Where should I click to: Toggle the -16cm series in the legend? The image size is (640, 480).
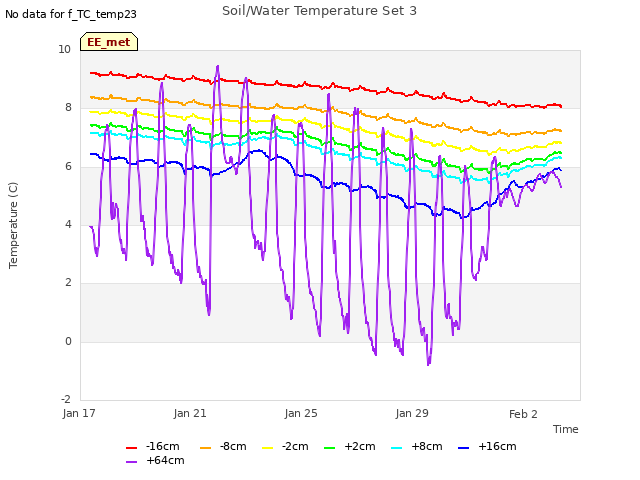point(153,447)
